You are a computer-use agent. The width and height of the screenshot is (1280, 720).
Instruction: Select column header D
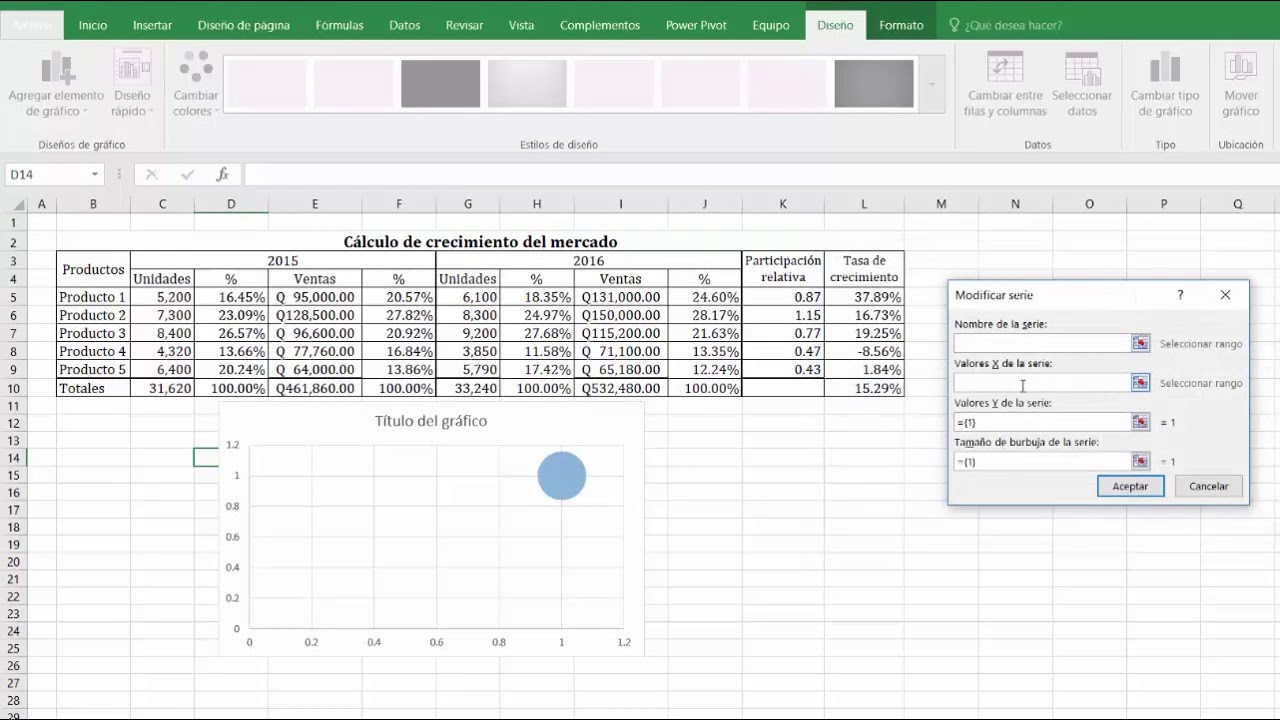(x=231, y=204)
